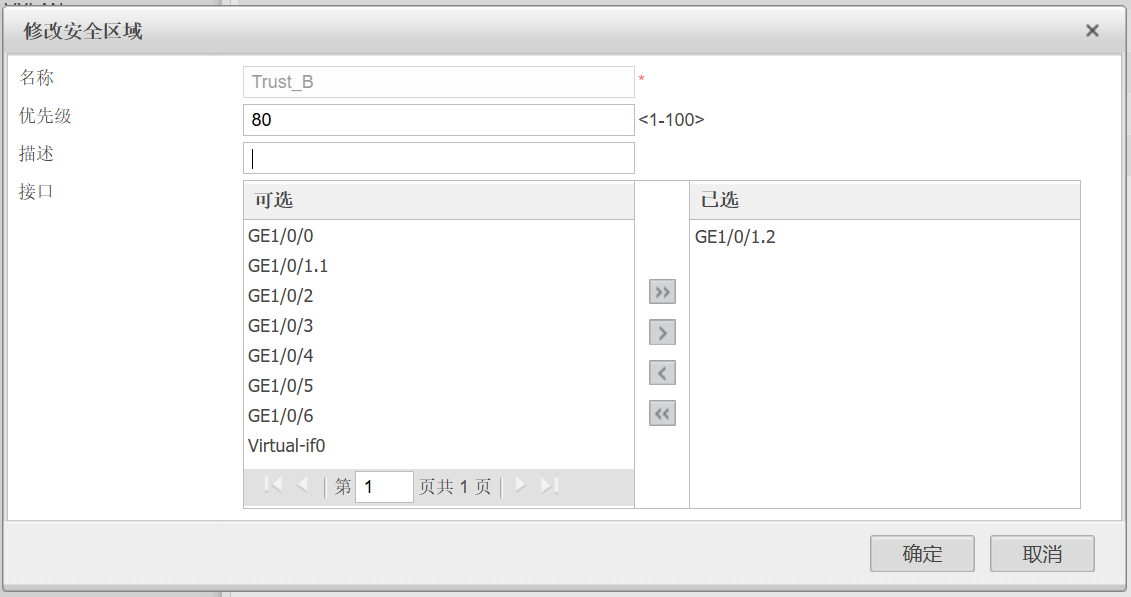Add highlighted interface with single right arrow
The width and height of the screenshot is (1131, 597).
click(x=662, y=332)
